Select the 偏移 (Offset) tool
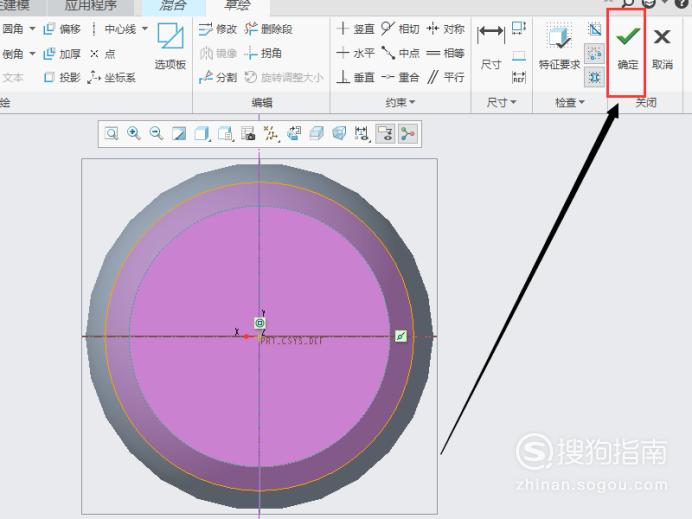Image resolution: width=692 pixels, height=519 pixels. tap(62, 29)
